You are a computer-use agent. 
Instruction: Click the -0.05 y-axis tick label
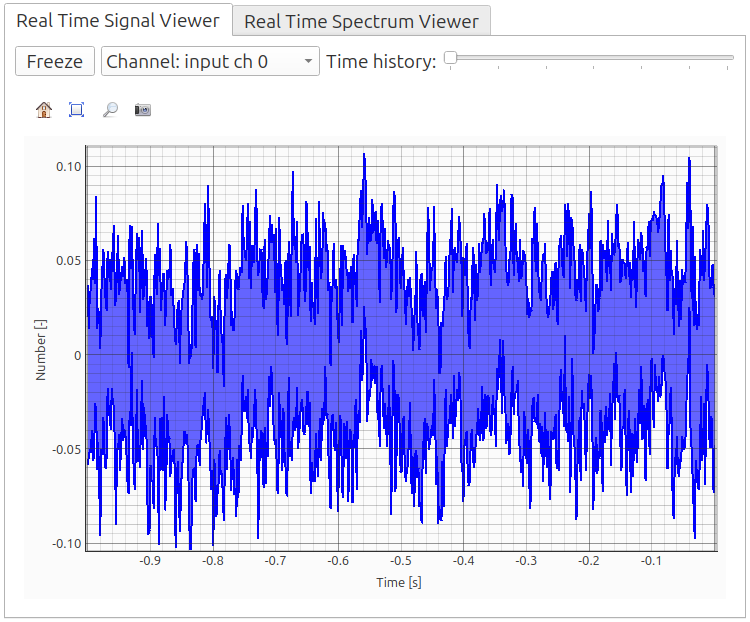[x=67, y=449]
